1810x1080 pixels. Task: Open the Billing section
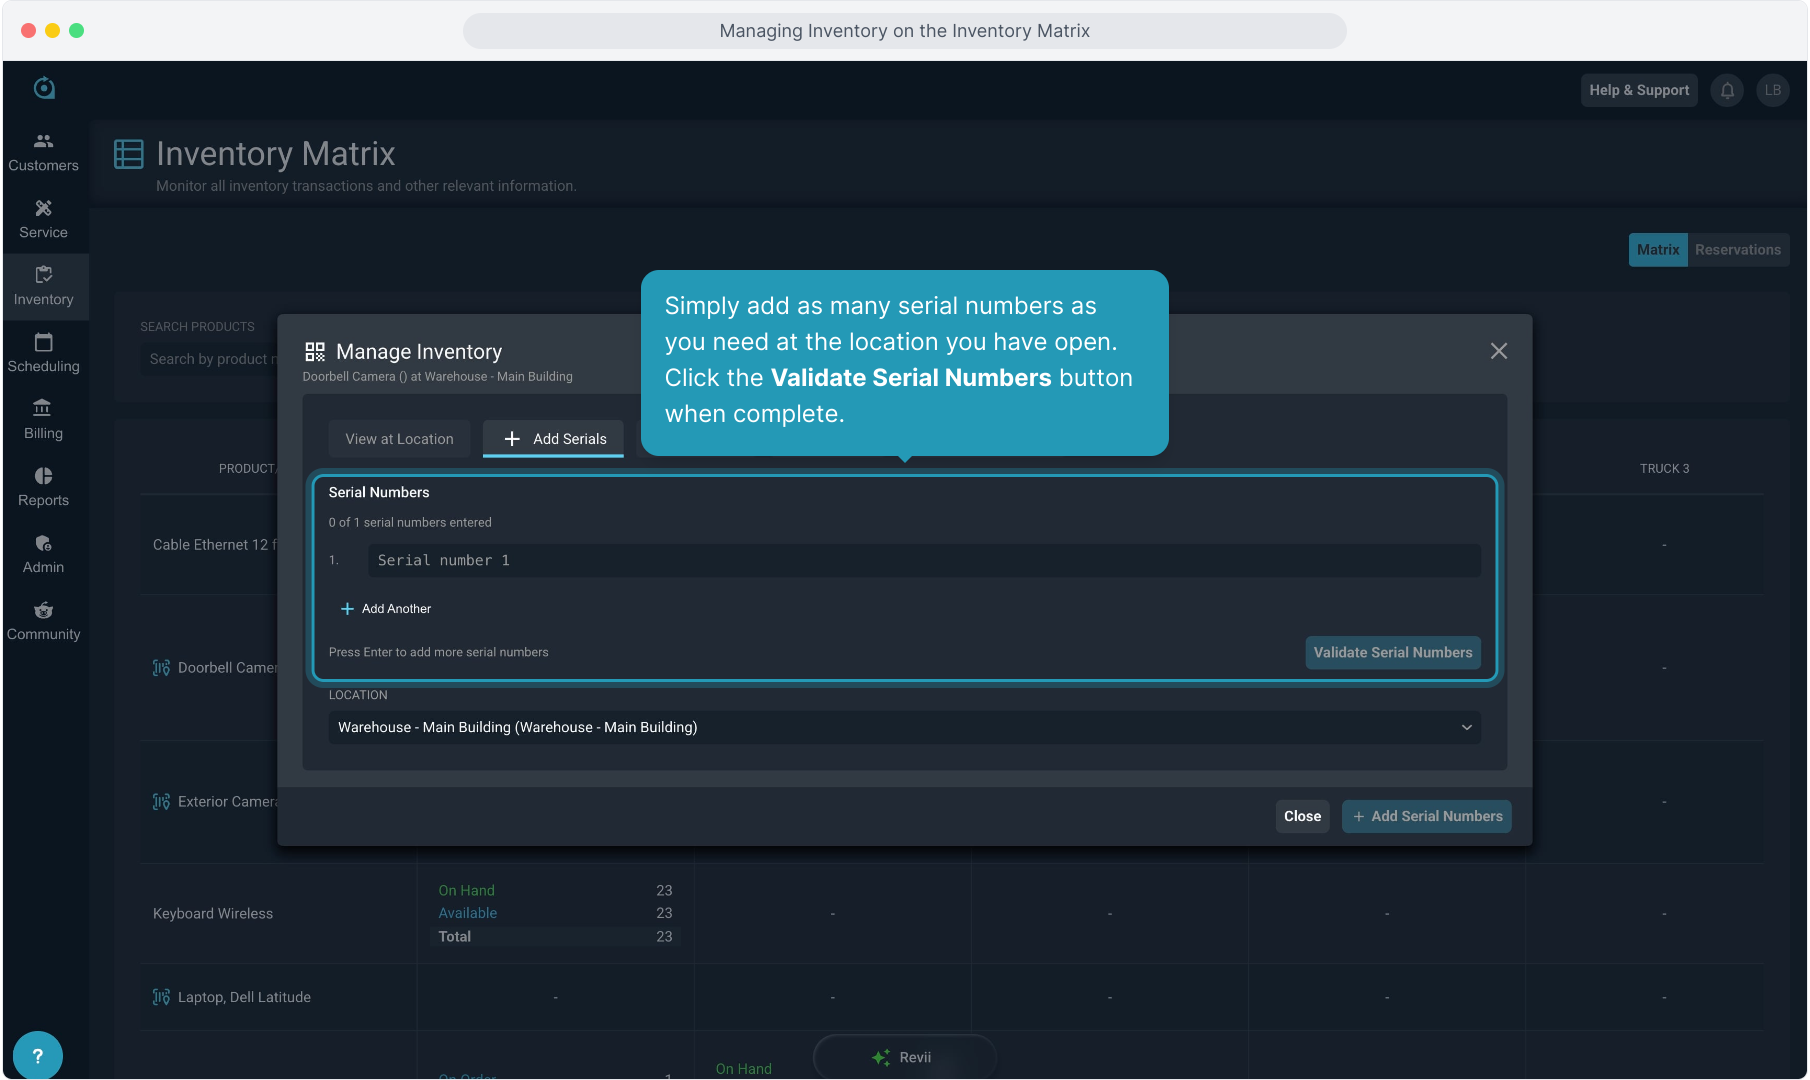pos(43,420)
